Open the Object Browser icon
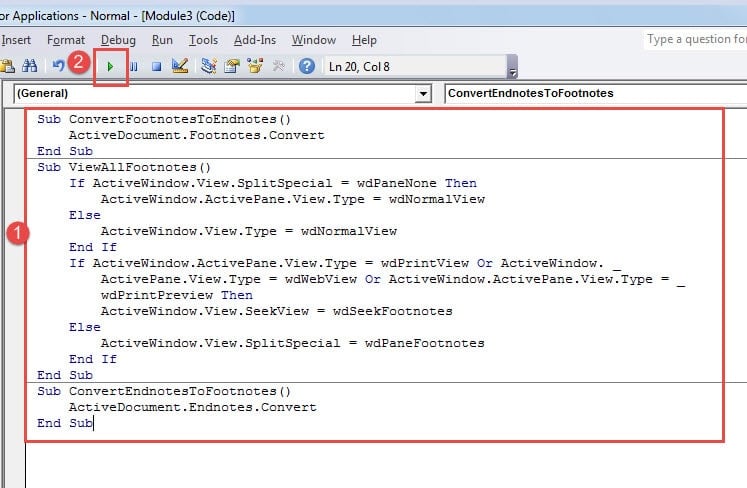This screenshot has height=488, width=747. click(x=256, y=67)
